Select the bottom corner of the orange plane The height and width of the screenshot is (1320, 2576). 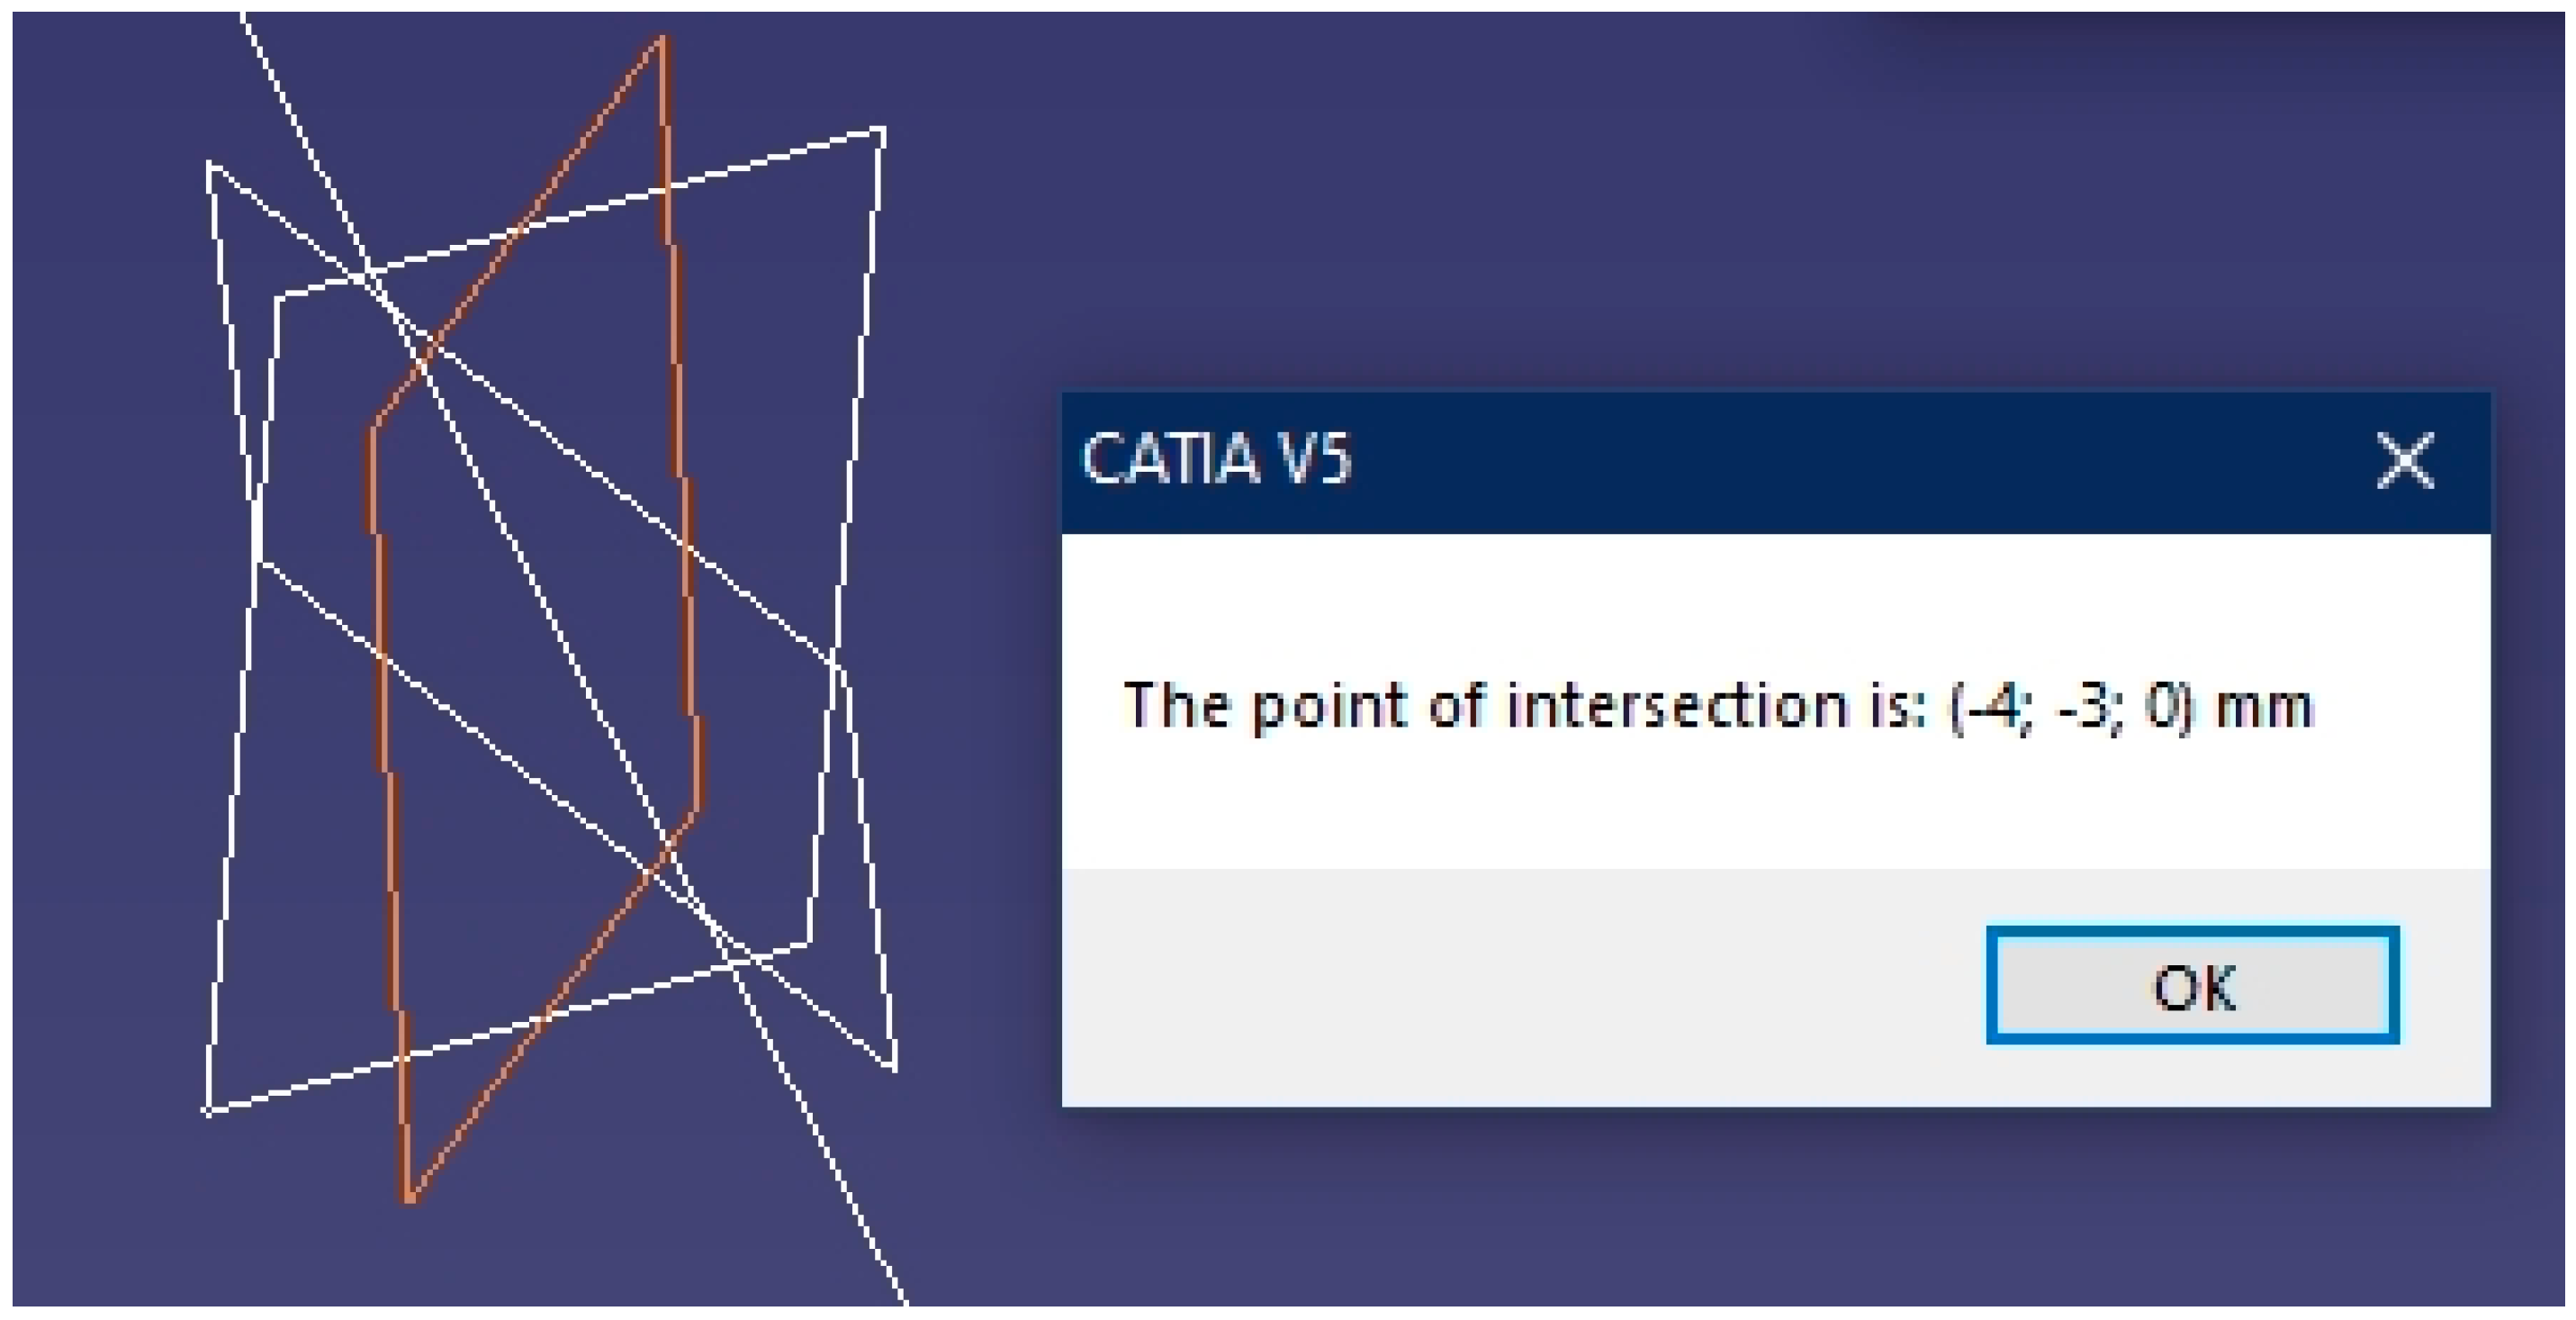(410, 1197)
